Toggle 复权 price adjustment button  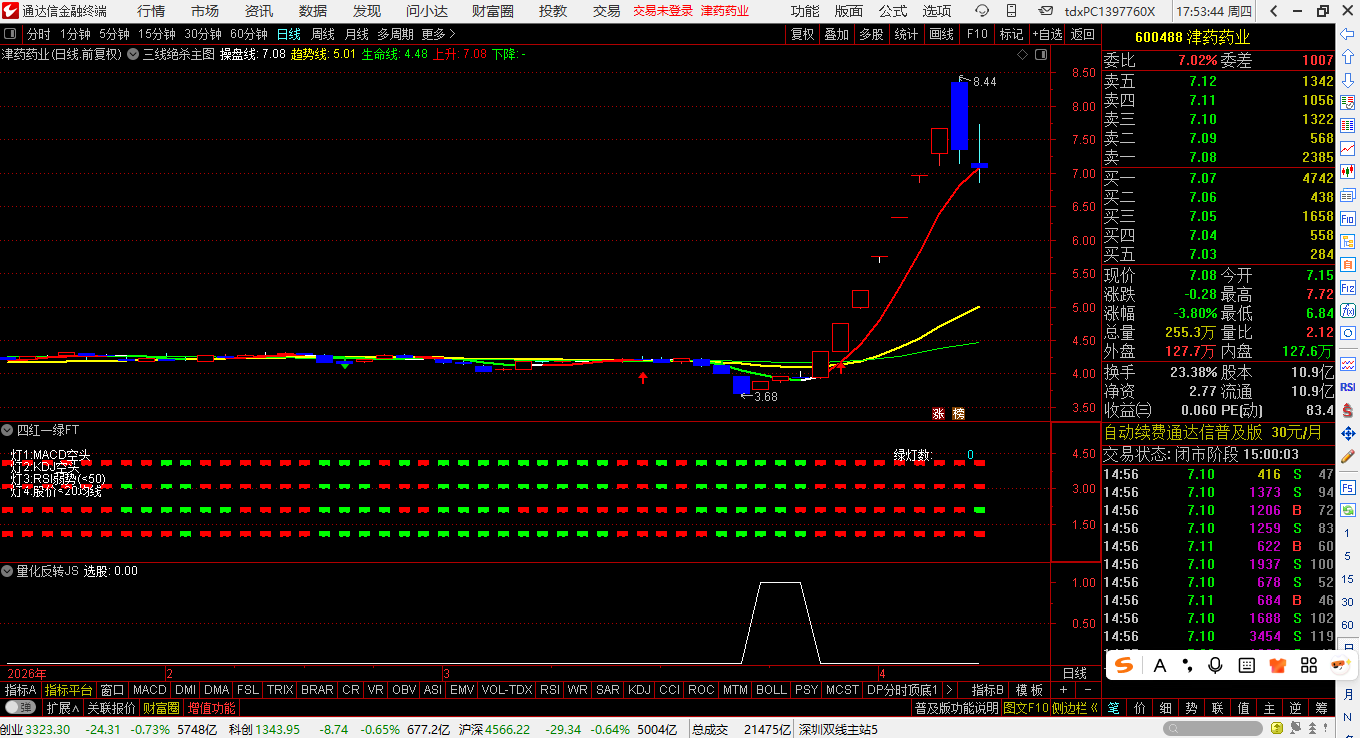802,34
